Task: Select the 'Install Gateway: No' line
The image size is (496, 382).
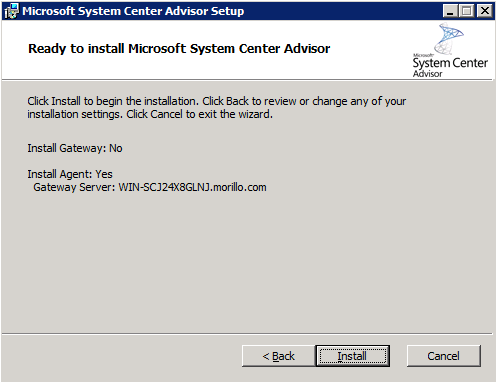Action: tap(75, 148)
